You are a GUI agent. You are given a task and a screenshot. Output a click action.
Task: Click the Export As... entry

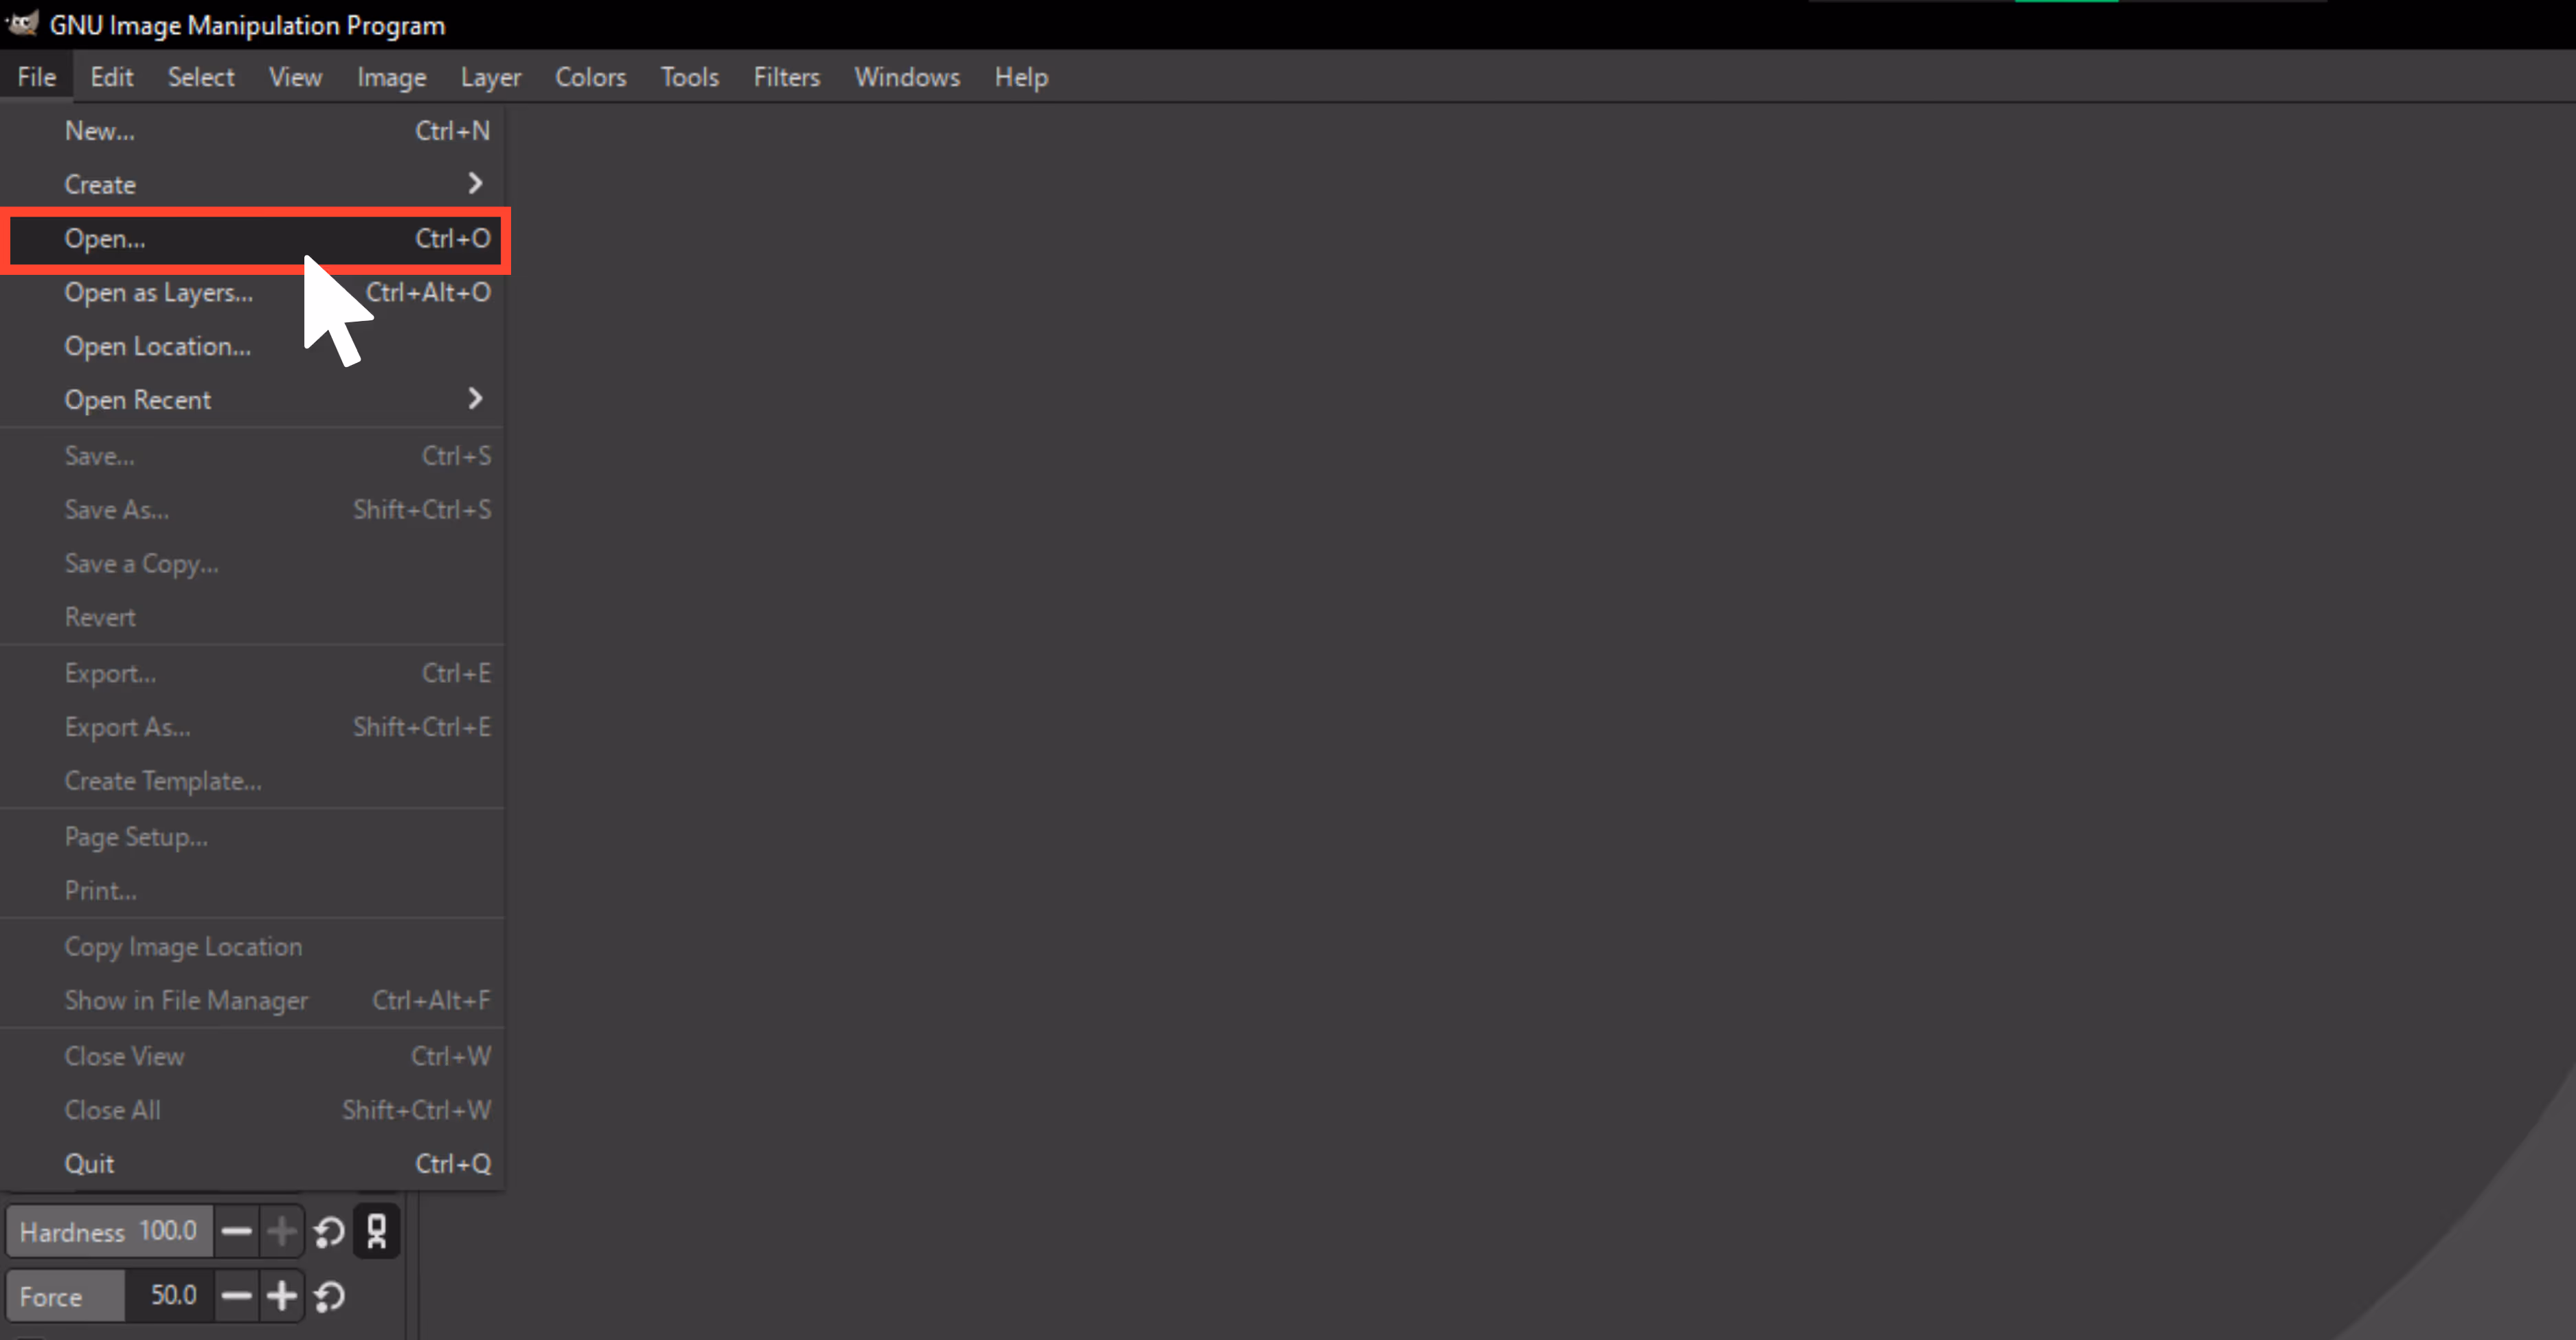click(x=252, y=727)
